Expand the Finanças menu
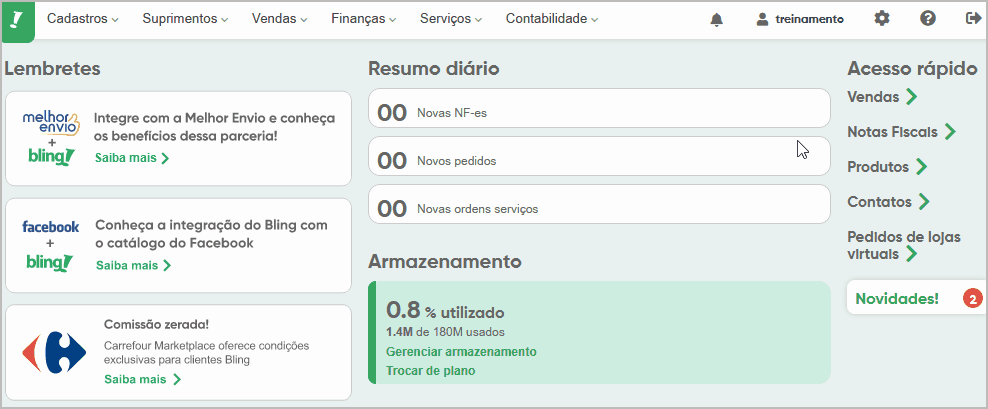 pos(364,19)
